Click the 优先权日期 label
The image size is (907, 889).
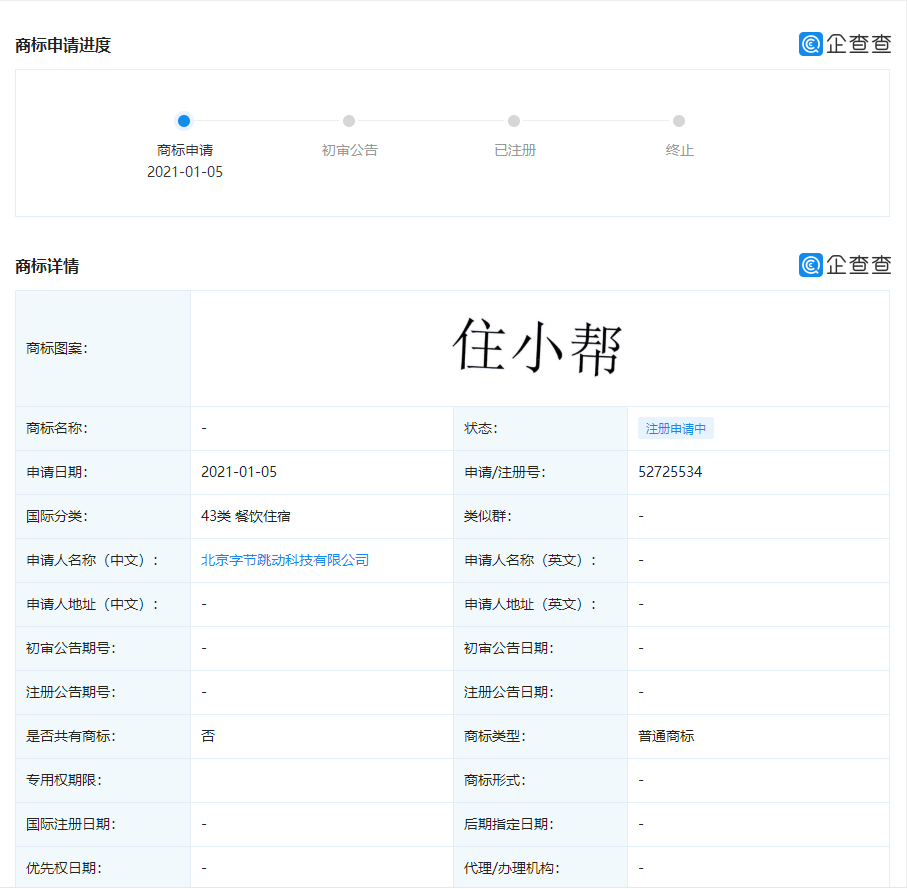[64, 868]
